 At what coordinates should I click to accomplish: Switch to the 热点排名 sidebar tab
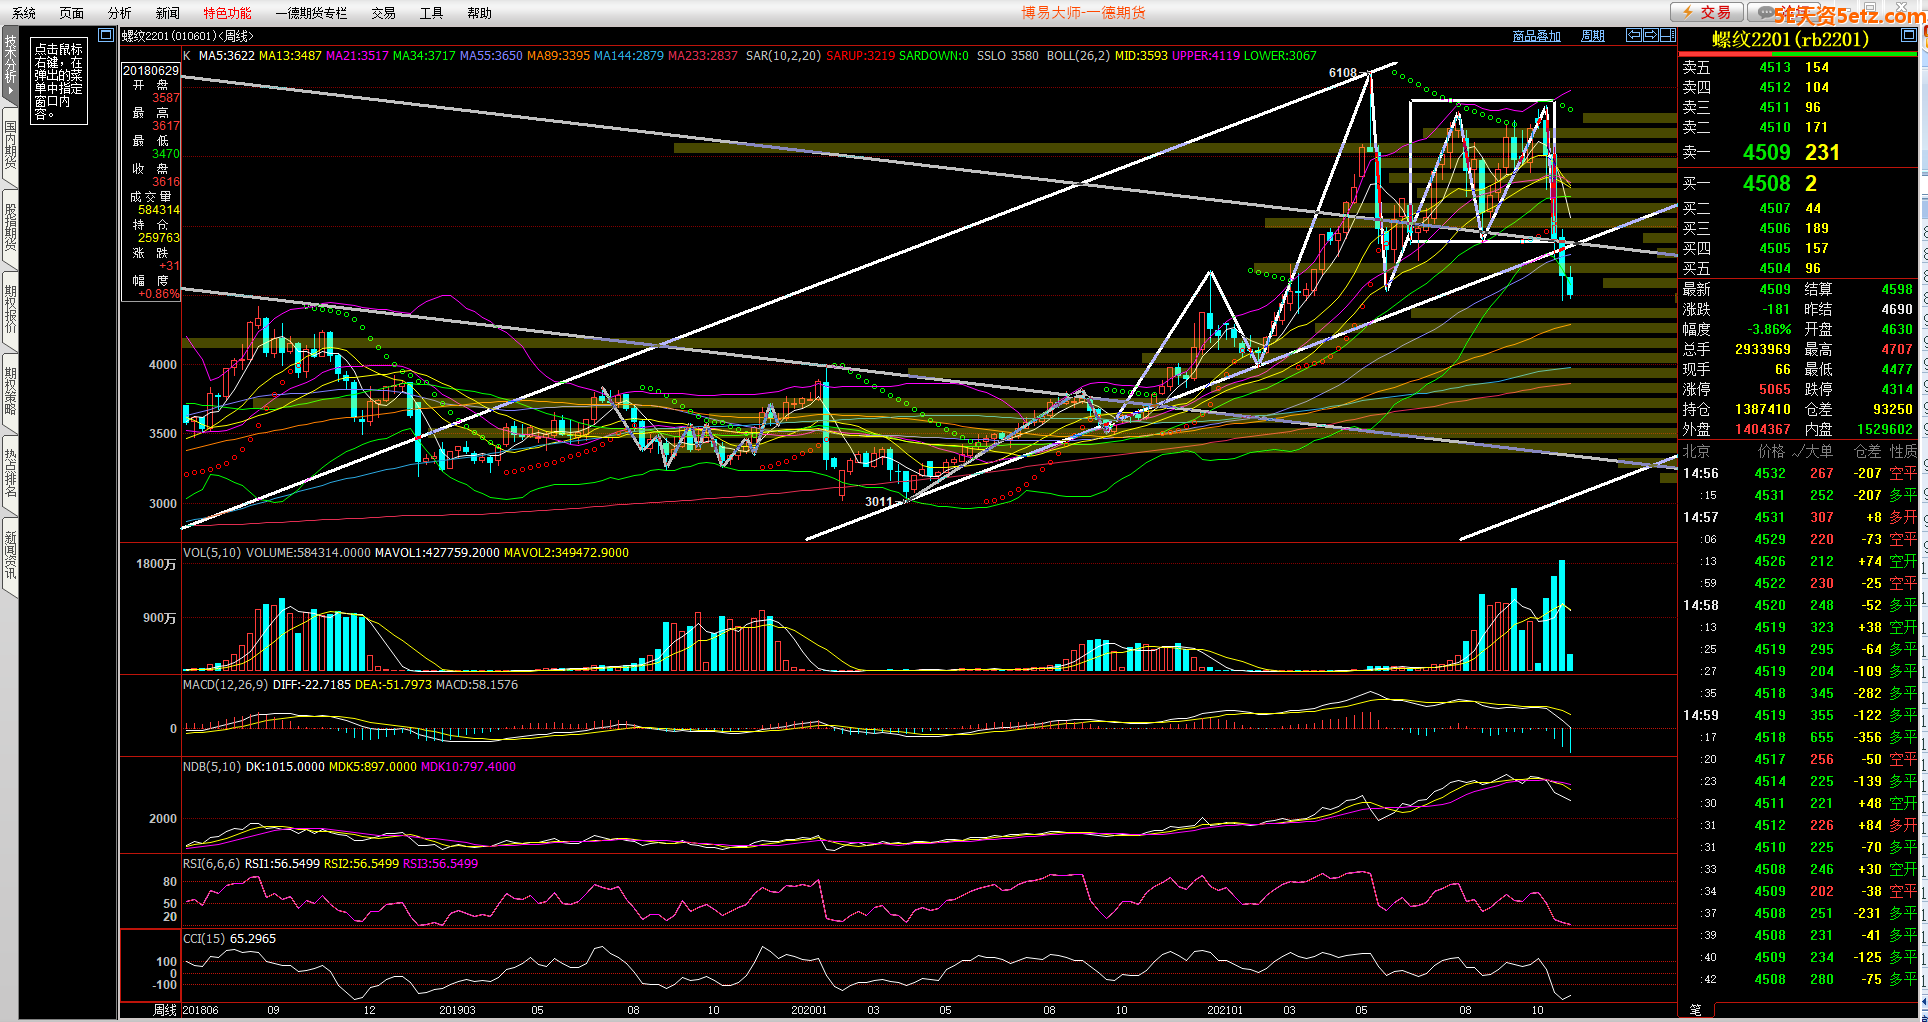[10, 474]
